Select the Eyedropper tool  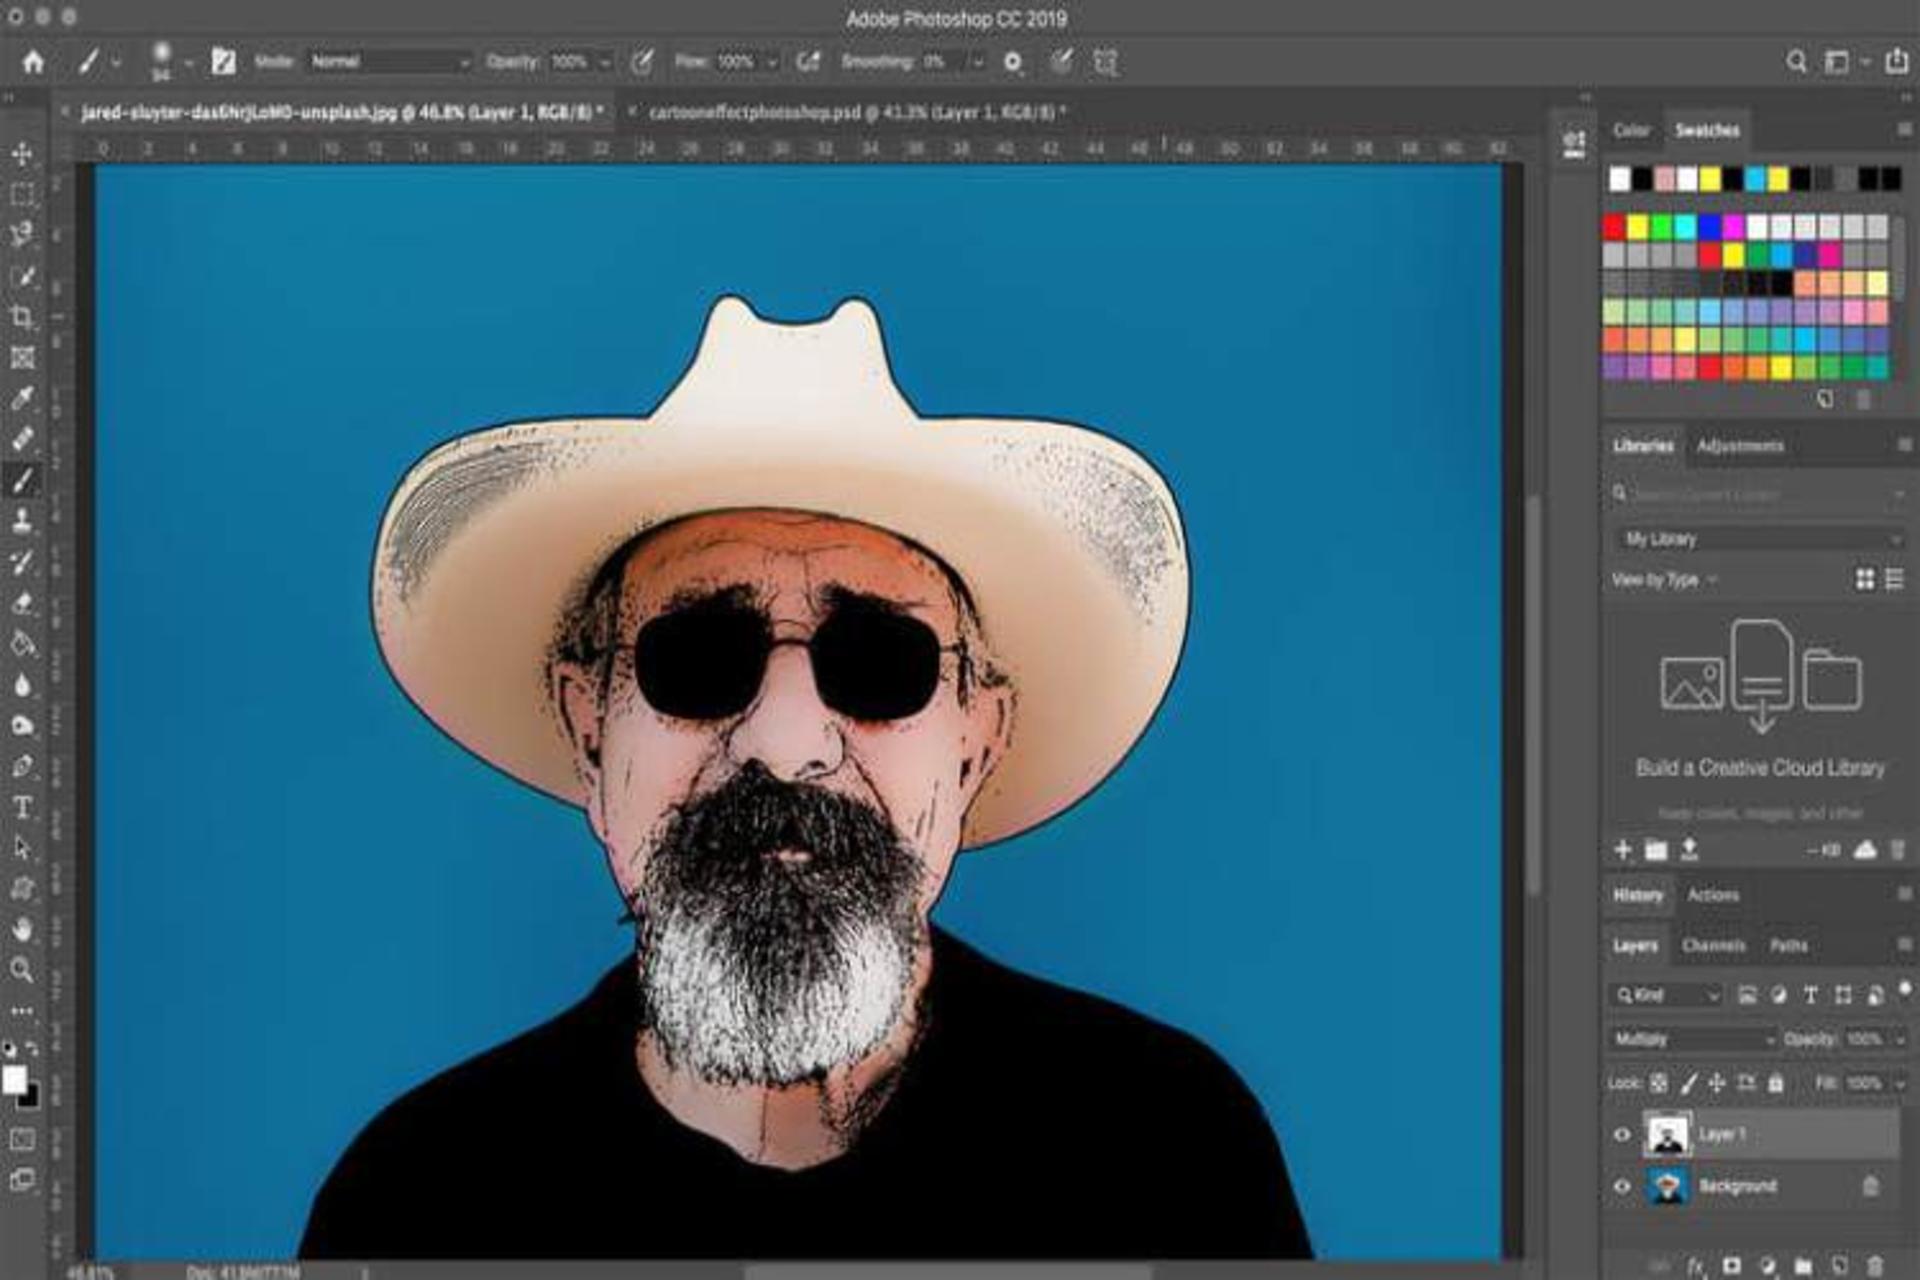coord(22,398)
